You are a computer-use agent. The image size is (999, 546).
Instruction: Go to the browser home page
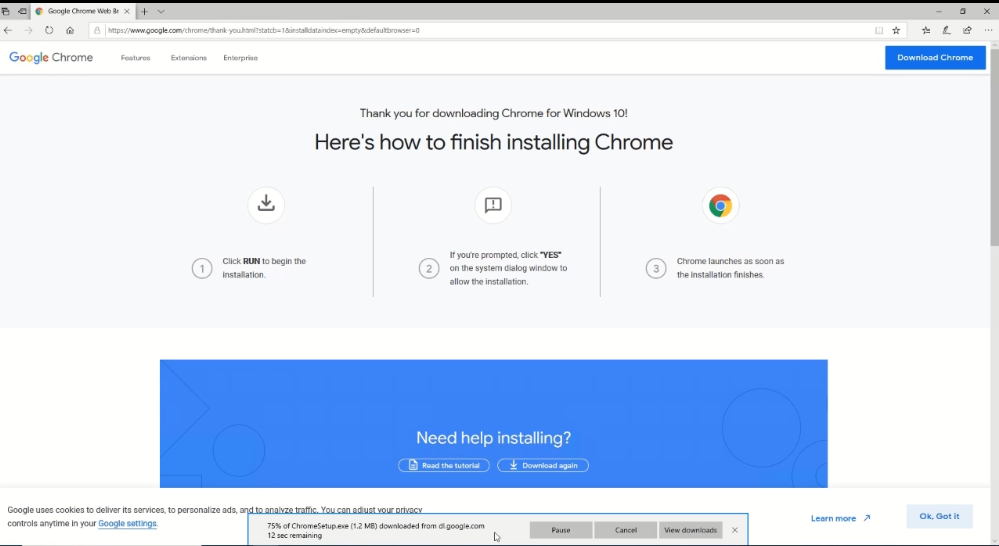tap(70, 30)
